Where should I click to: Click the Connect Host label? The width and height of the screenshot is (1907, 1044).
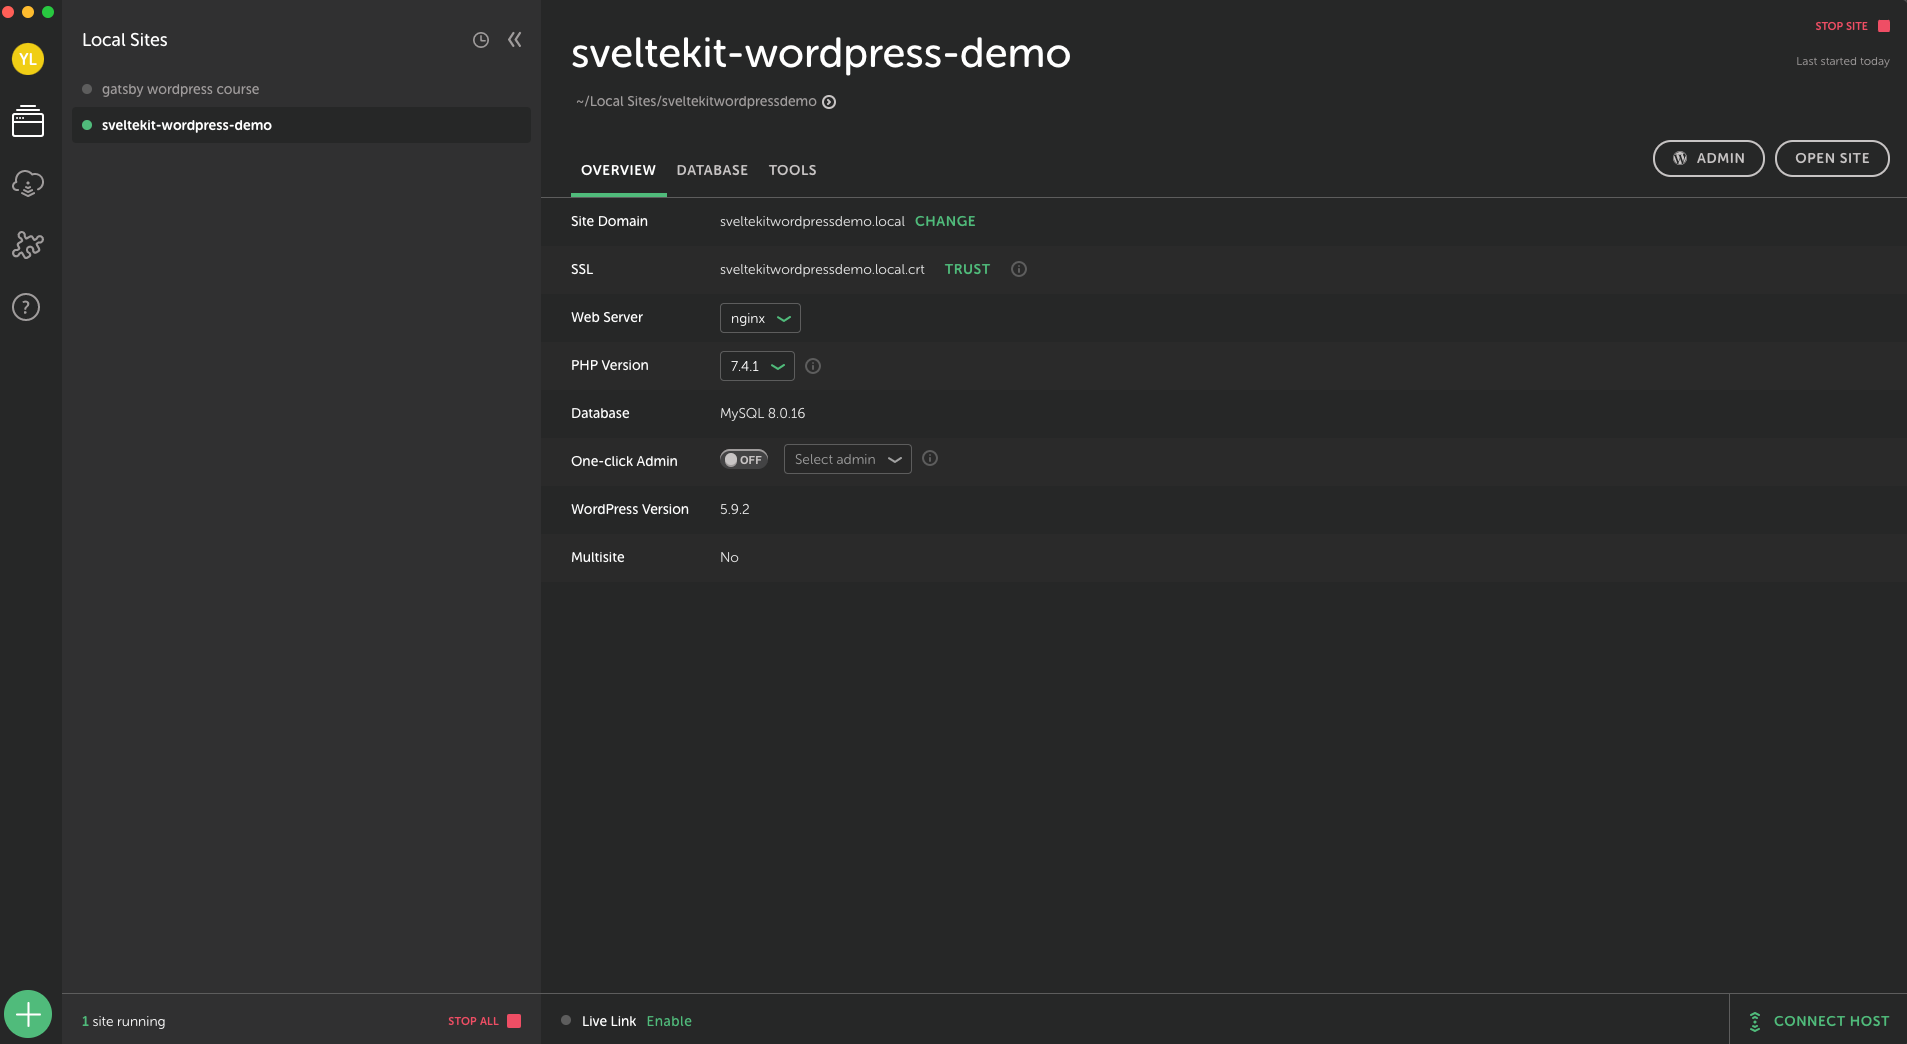1831,1021
